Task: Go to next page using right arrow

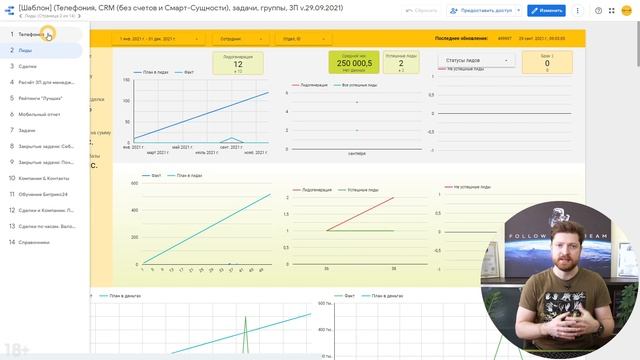Action: point(79,16)
